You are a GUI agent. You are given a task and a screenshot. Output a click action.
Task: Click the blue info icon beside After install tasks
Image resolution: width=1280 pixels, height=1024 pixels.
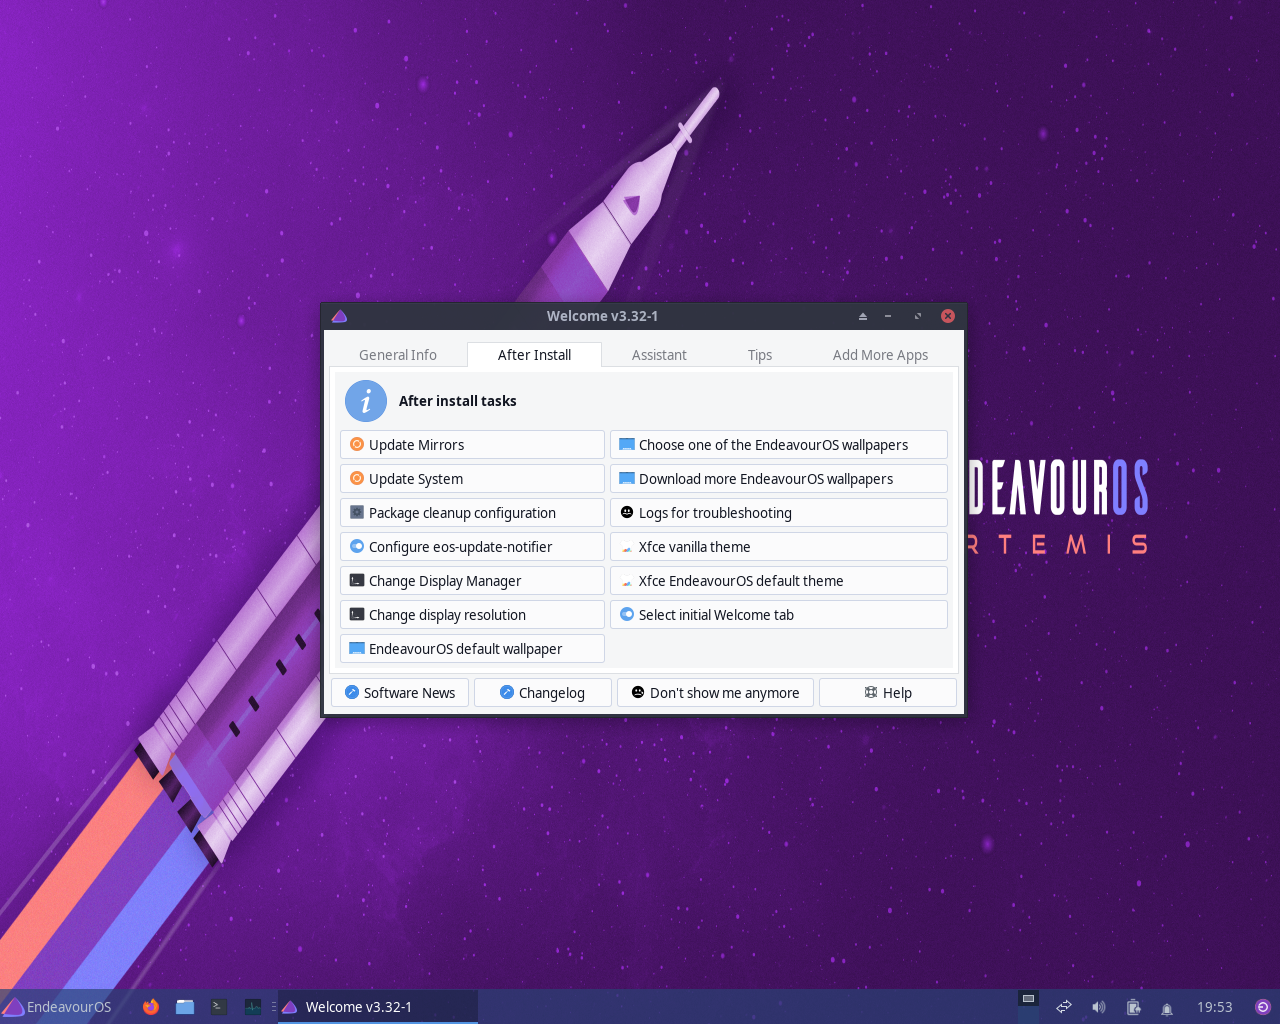pyautogui.click(x=366, y=401)
